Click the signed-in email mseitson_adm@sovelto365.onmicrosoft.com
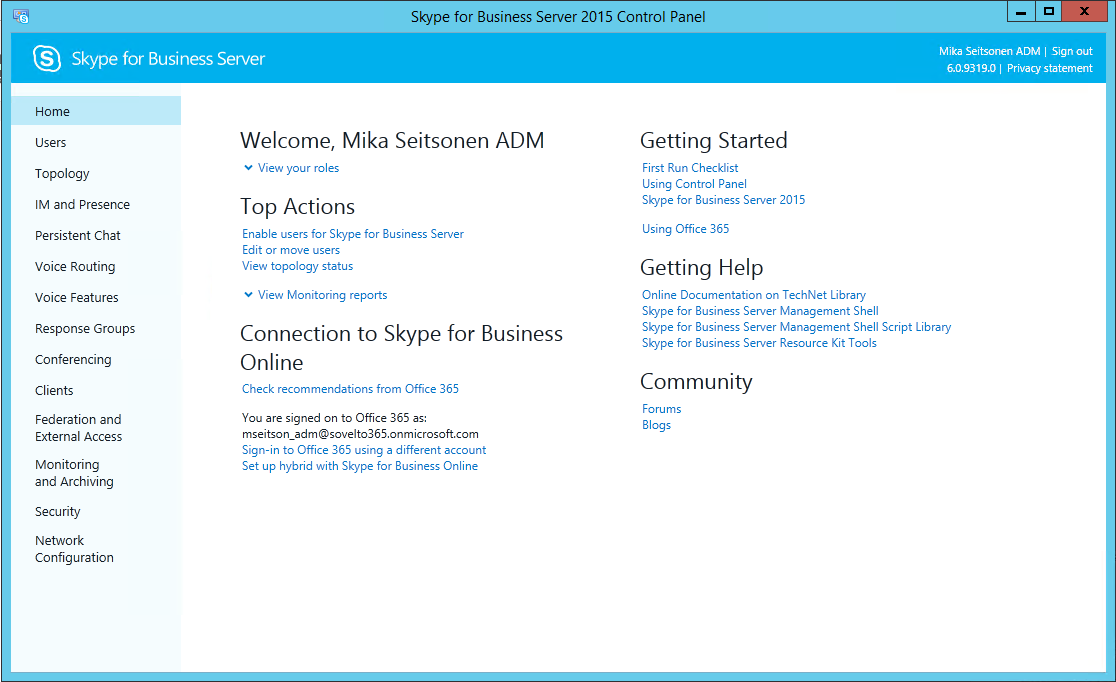The height and width of the screenshot is (682, 1116). 360,434
